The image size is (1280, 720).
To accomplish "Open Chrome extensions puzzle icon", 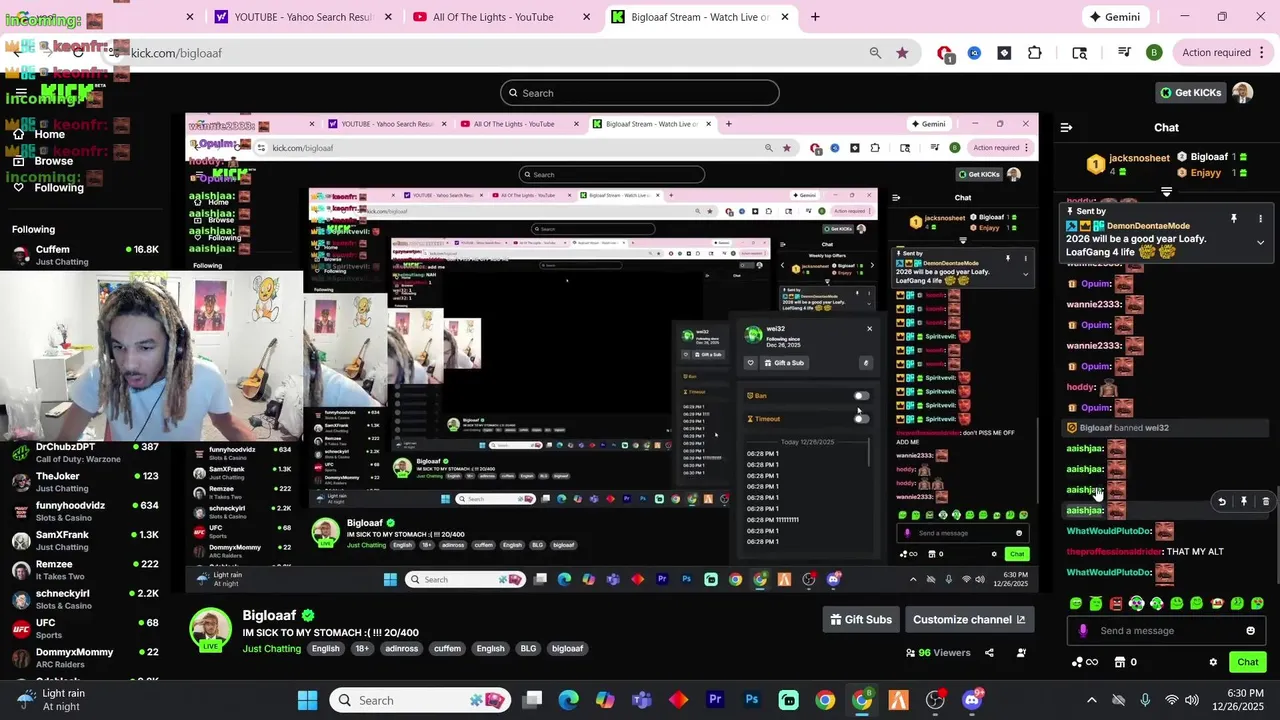I will tap(1035, 53).
